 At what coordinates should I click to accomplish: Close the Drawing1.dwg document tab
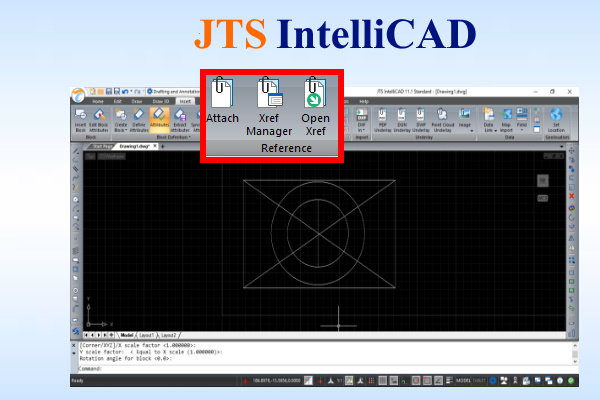click(x=155, y=146)
